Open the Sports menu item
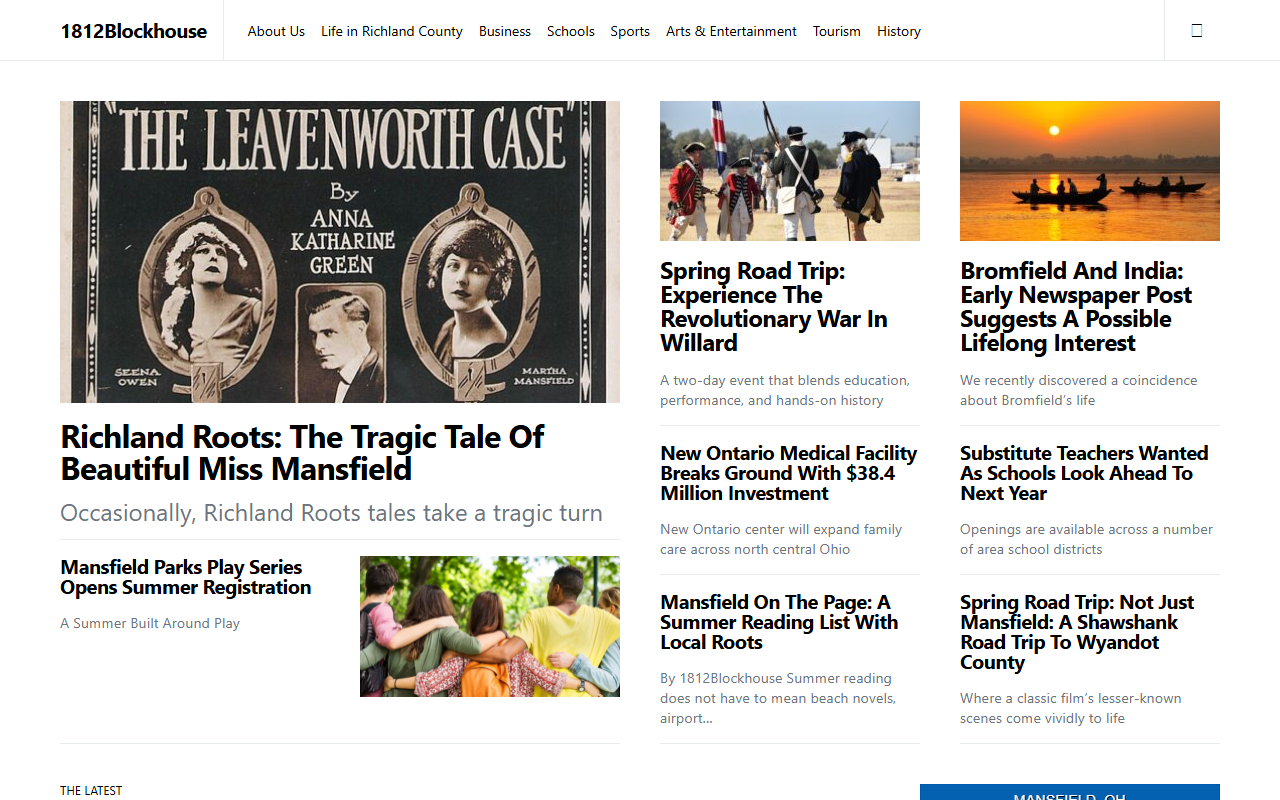 [x=630, y=31]
